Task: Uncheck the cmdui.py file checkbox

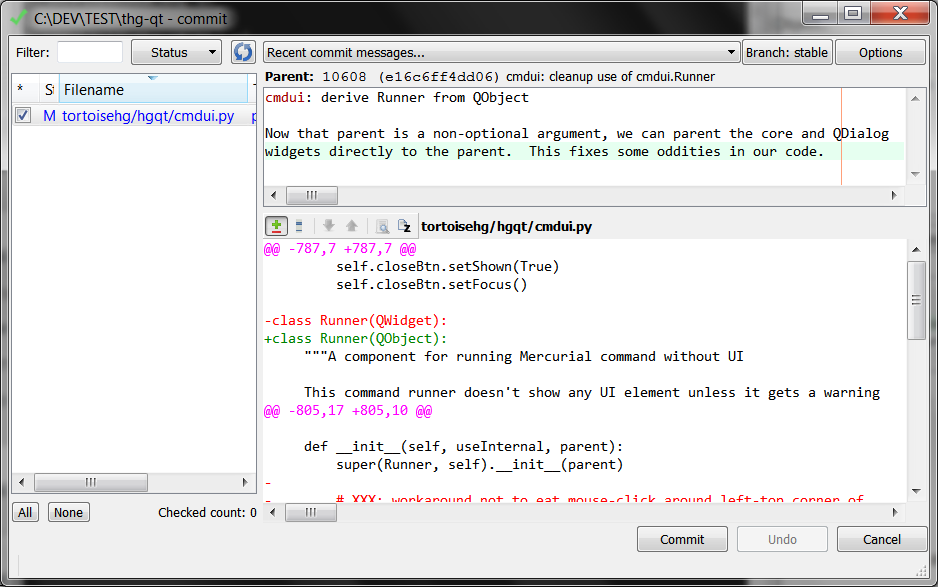Action: (x=24, y=116)
